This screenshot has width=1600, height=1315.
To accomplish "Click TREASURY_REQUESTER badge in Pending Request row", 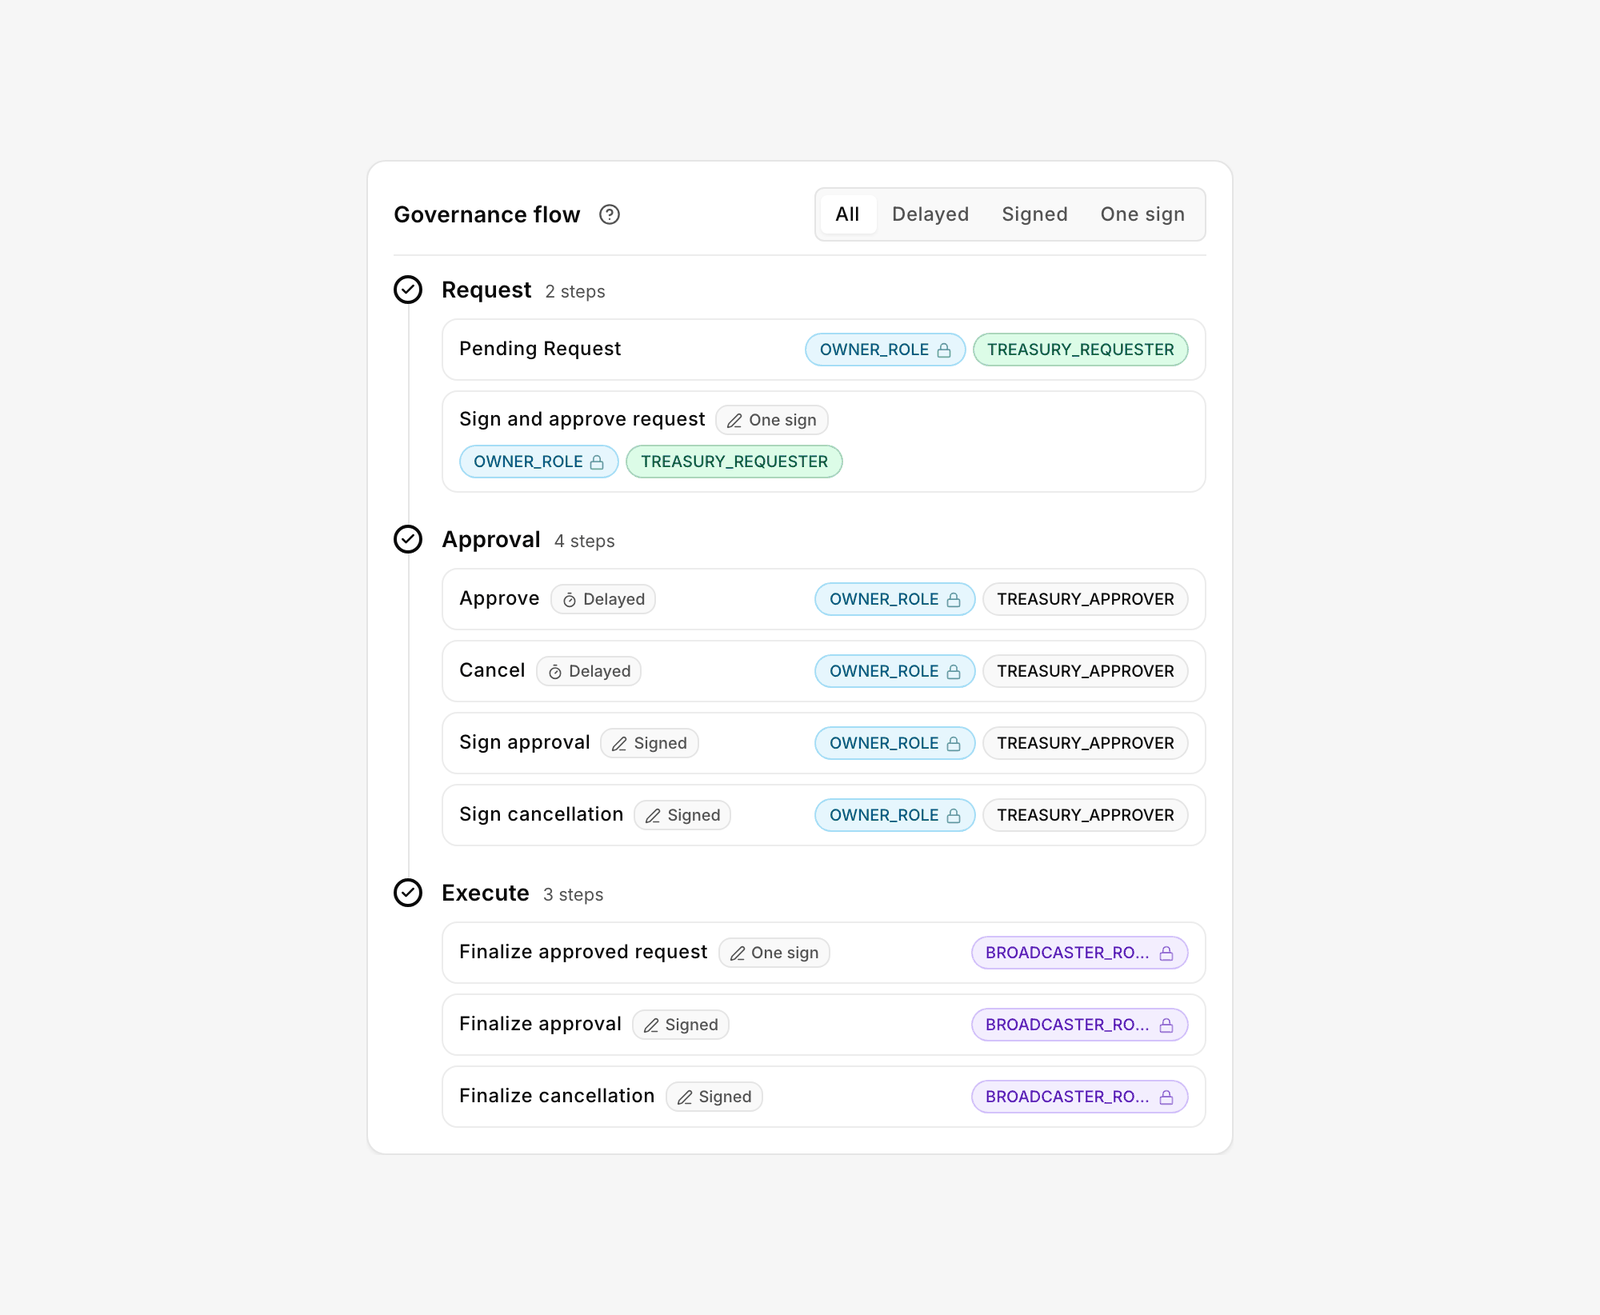I will coord(1080,350).
